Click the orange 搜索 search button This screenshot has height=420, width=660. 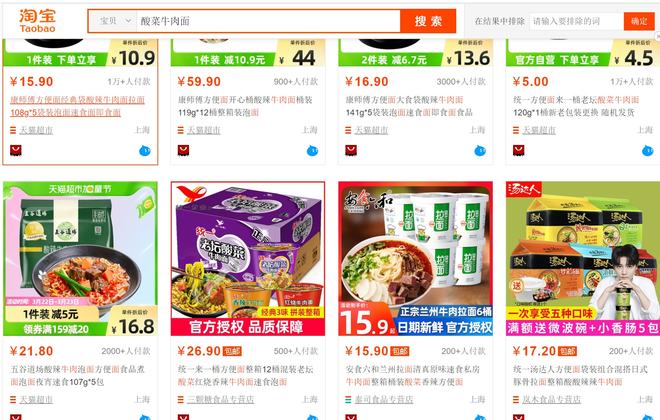click(x=428, y=21)
